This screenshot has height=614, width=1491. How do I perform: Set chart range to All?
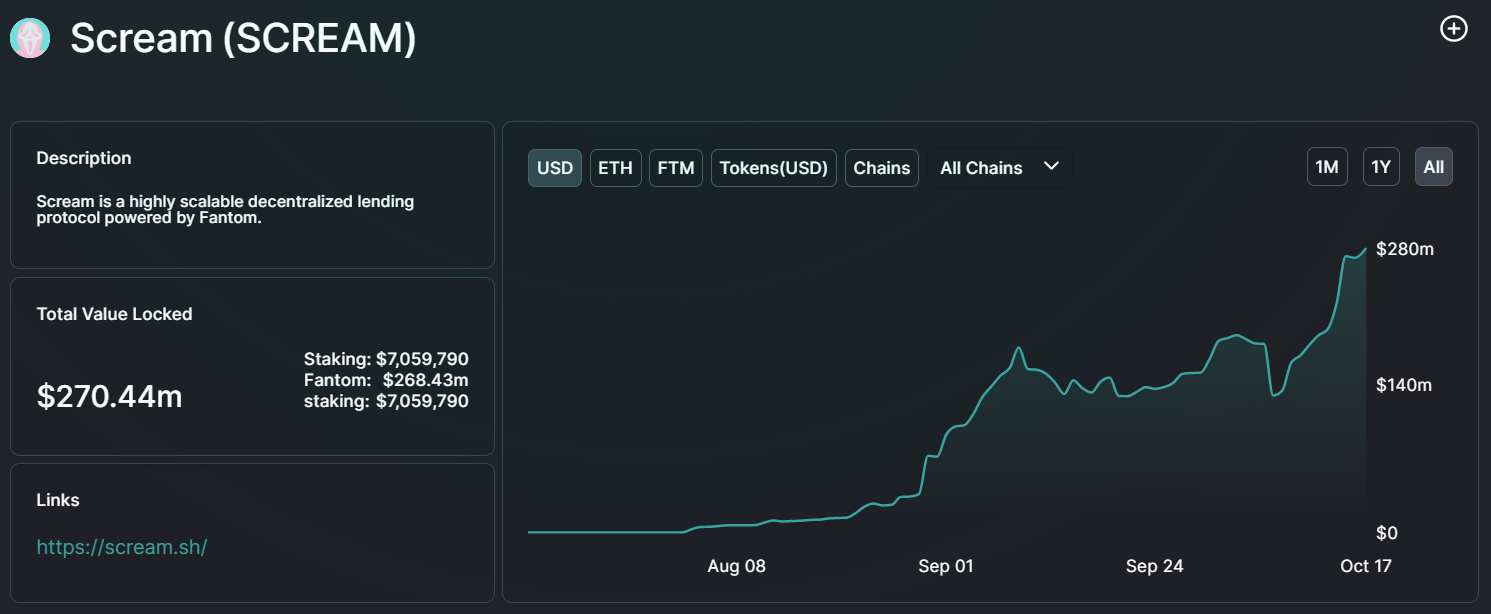1434,167
